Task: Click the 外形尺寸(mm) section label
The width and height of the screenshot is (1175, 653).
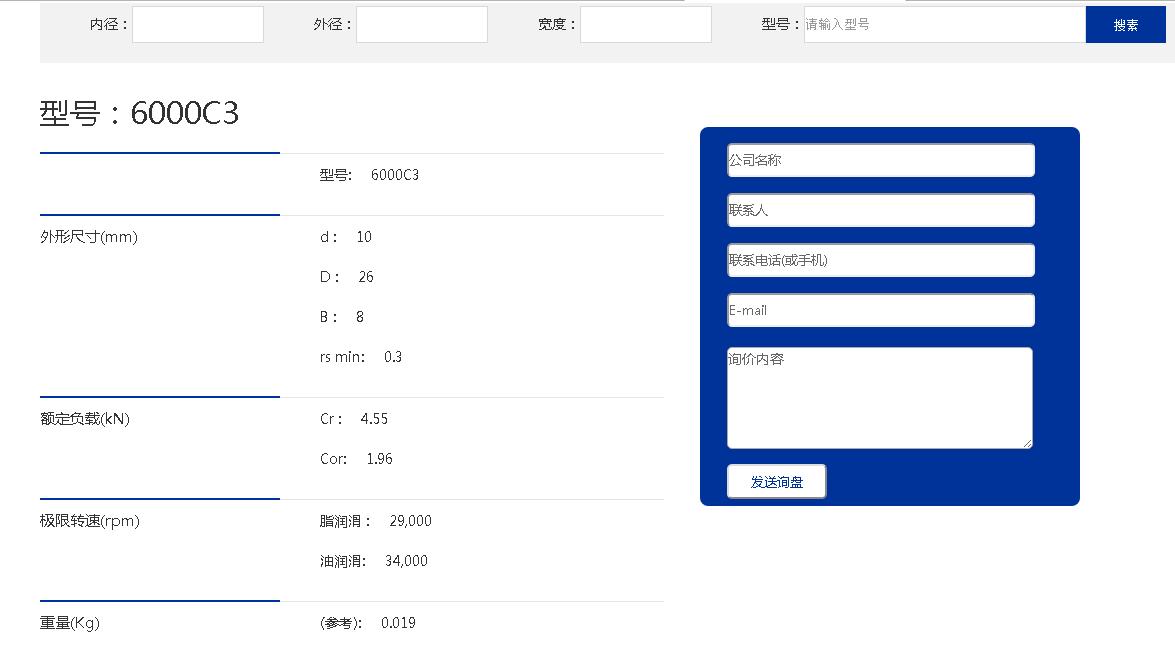Action: pos(89,237)
